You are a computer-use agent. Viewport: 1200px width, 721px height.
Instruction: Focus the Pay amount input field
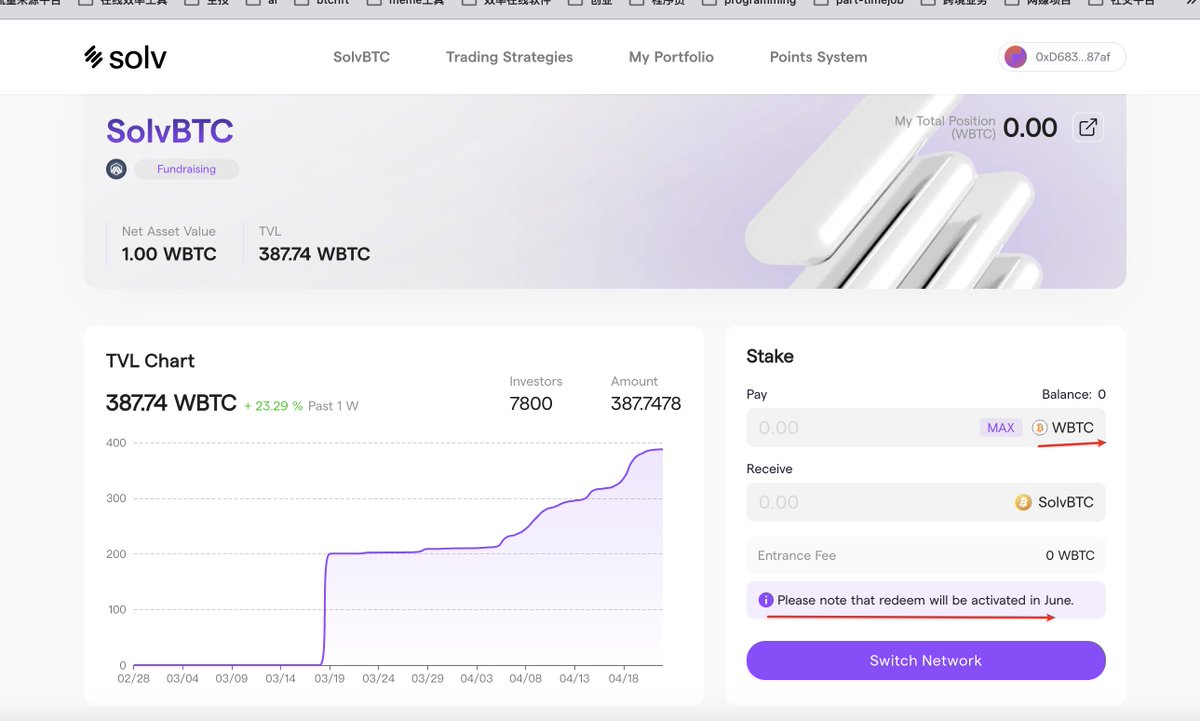point(860,428)
